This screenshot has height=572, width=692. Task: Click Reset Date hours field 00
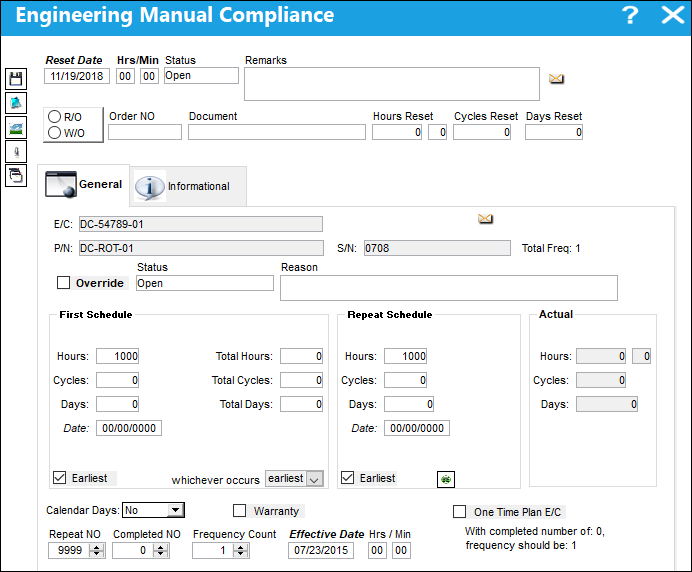pos(125,76)
